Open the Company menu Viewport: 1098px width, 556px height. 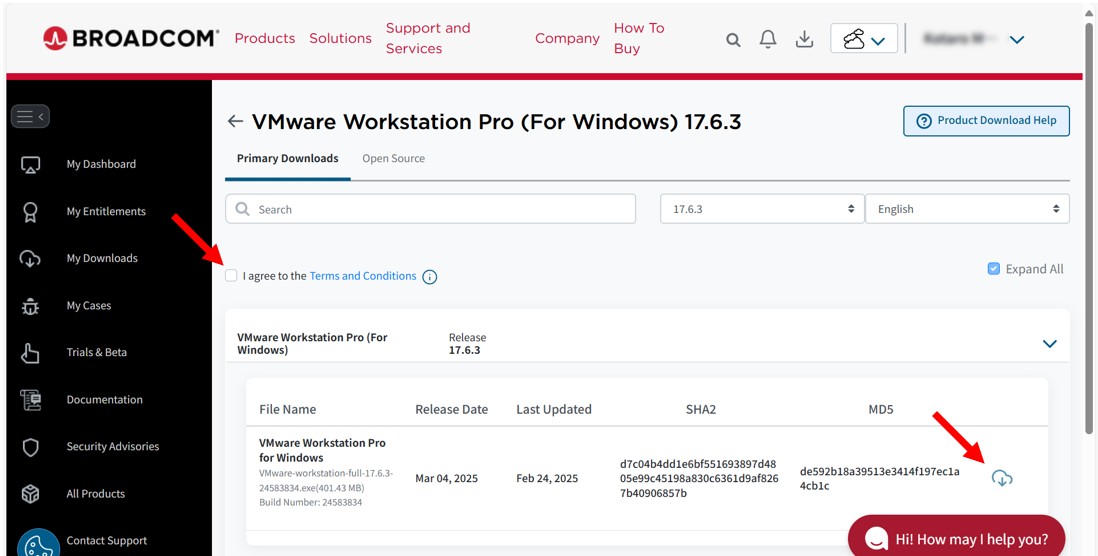pyautogui.click(x=567, y=39)
